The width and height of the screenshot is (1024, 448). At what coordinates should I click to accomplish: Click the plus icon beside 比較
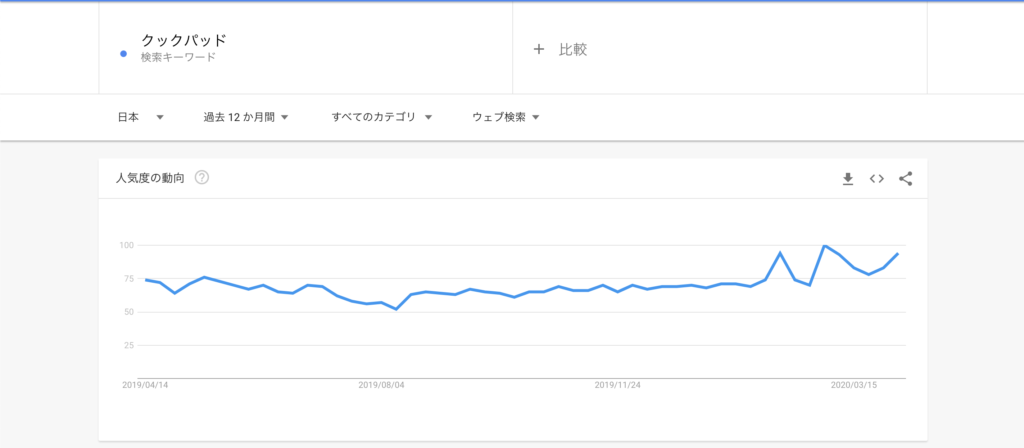[539, 49]
